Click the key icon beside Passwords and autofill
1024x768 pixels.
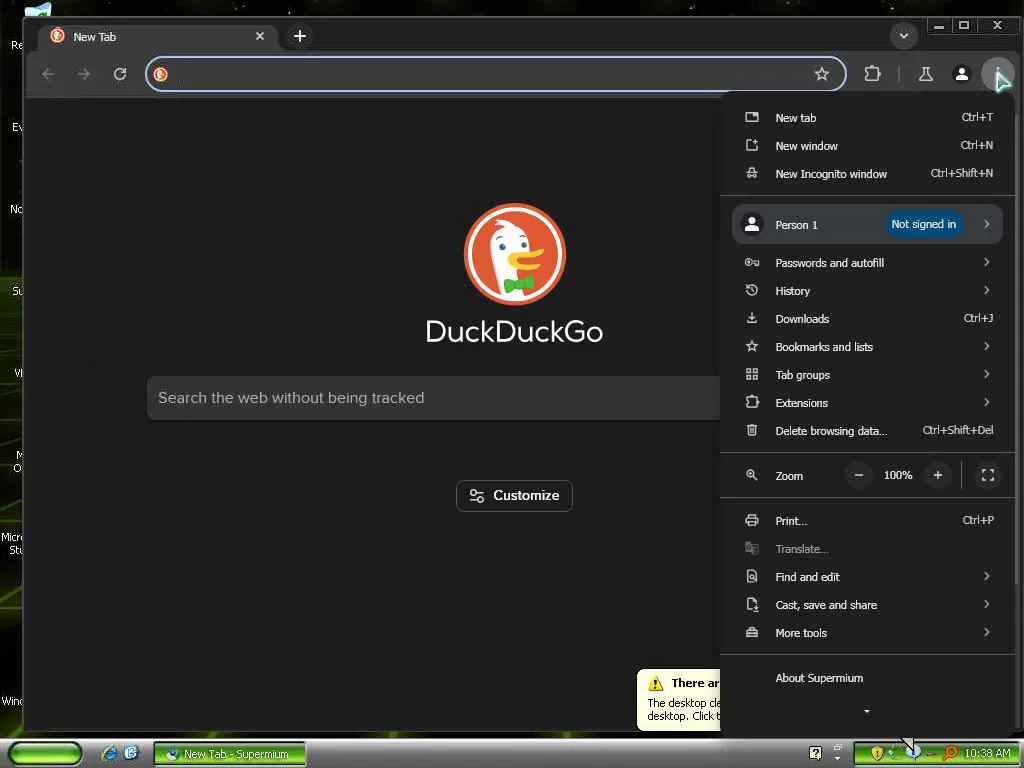[x=752, y=263]
